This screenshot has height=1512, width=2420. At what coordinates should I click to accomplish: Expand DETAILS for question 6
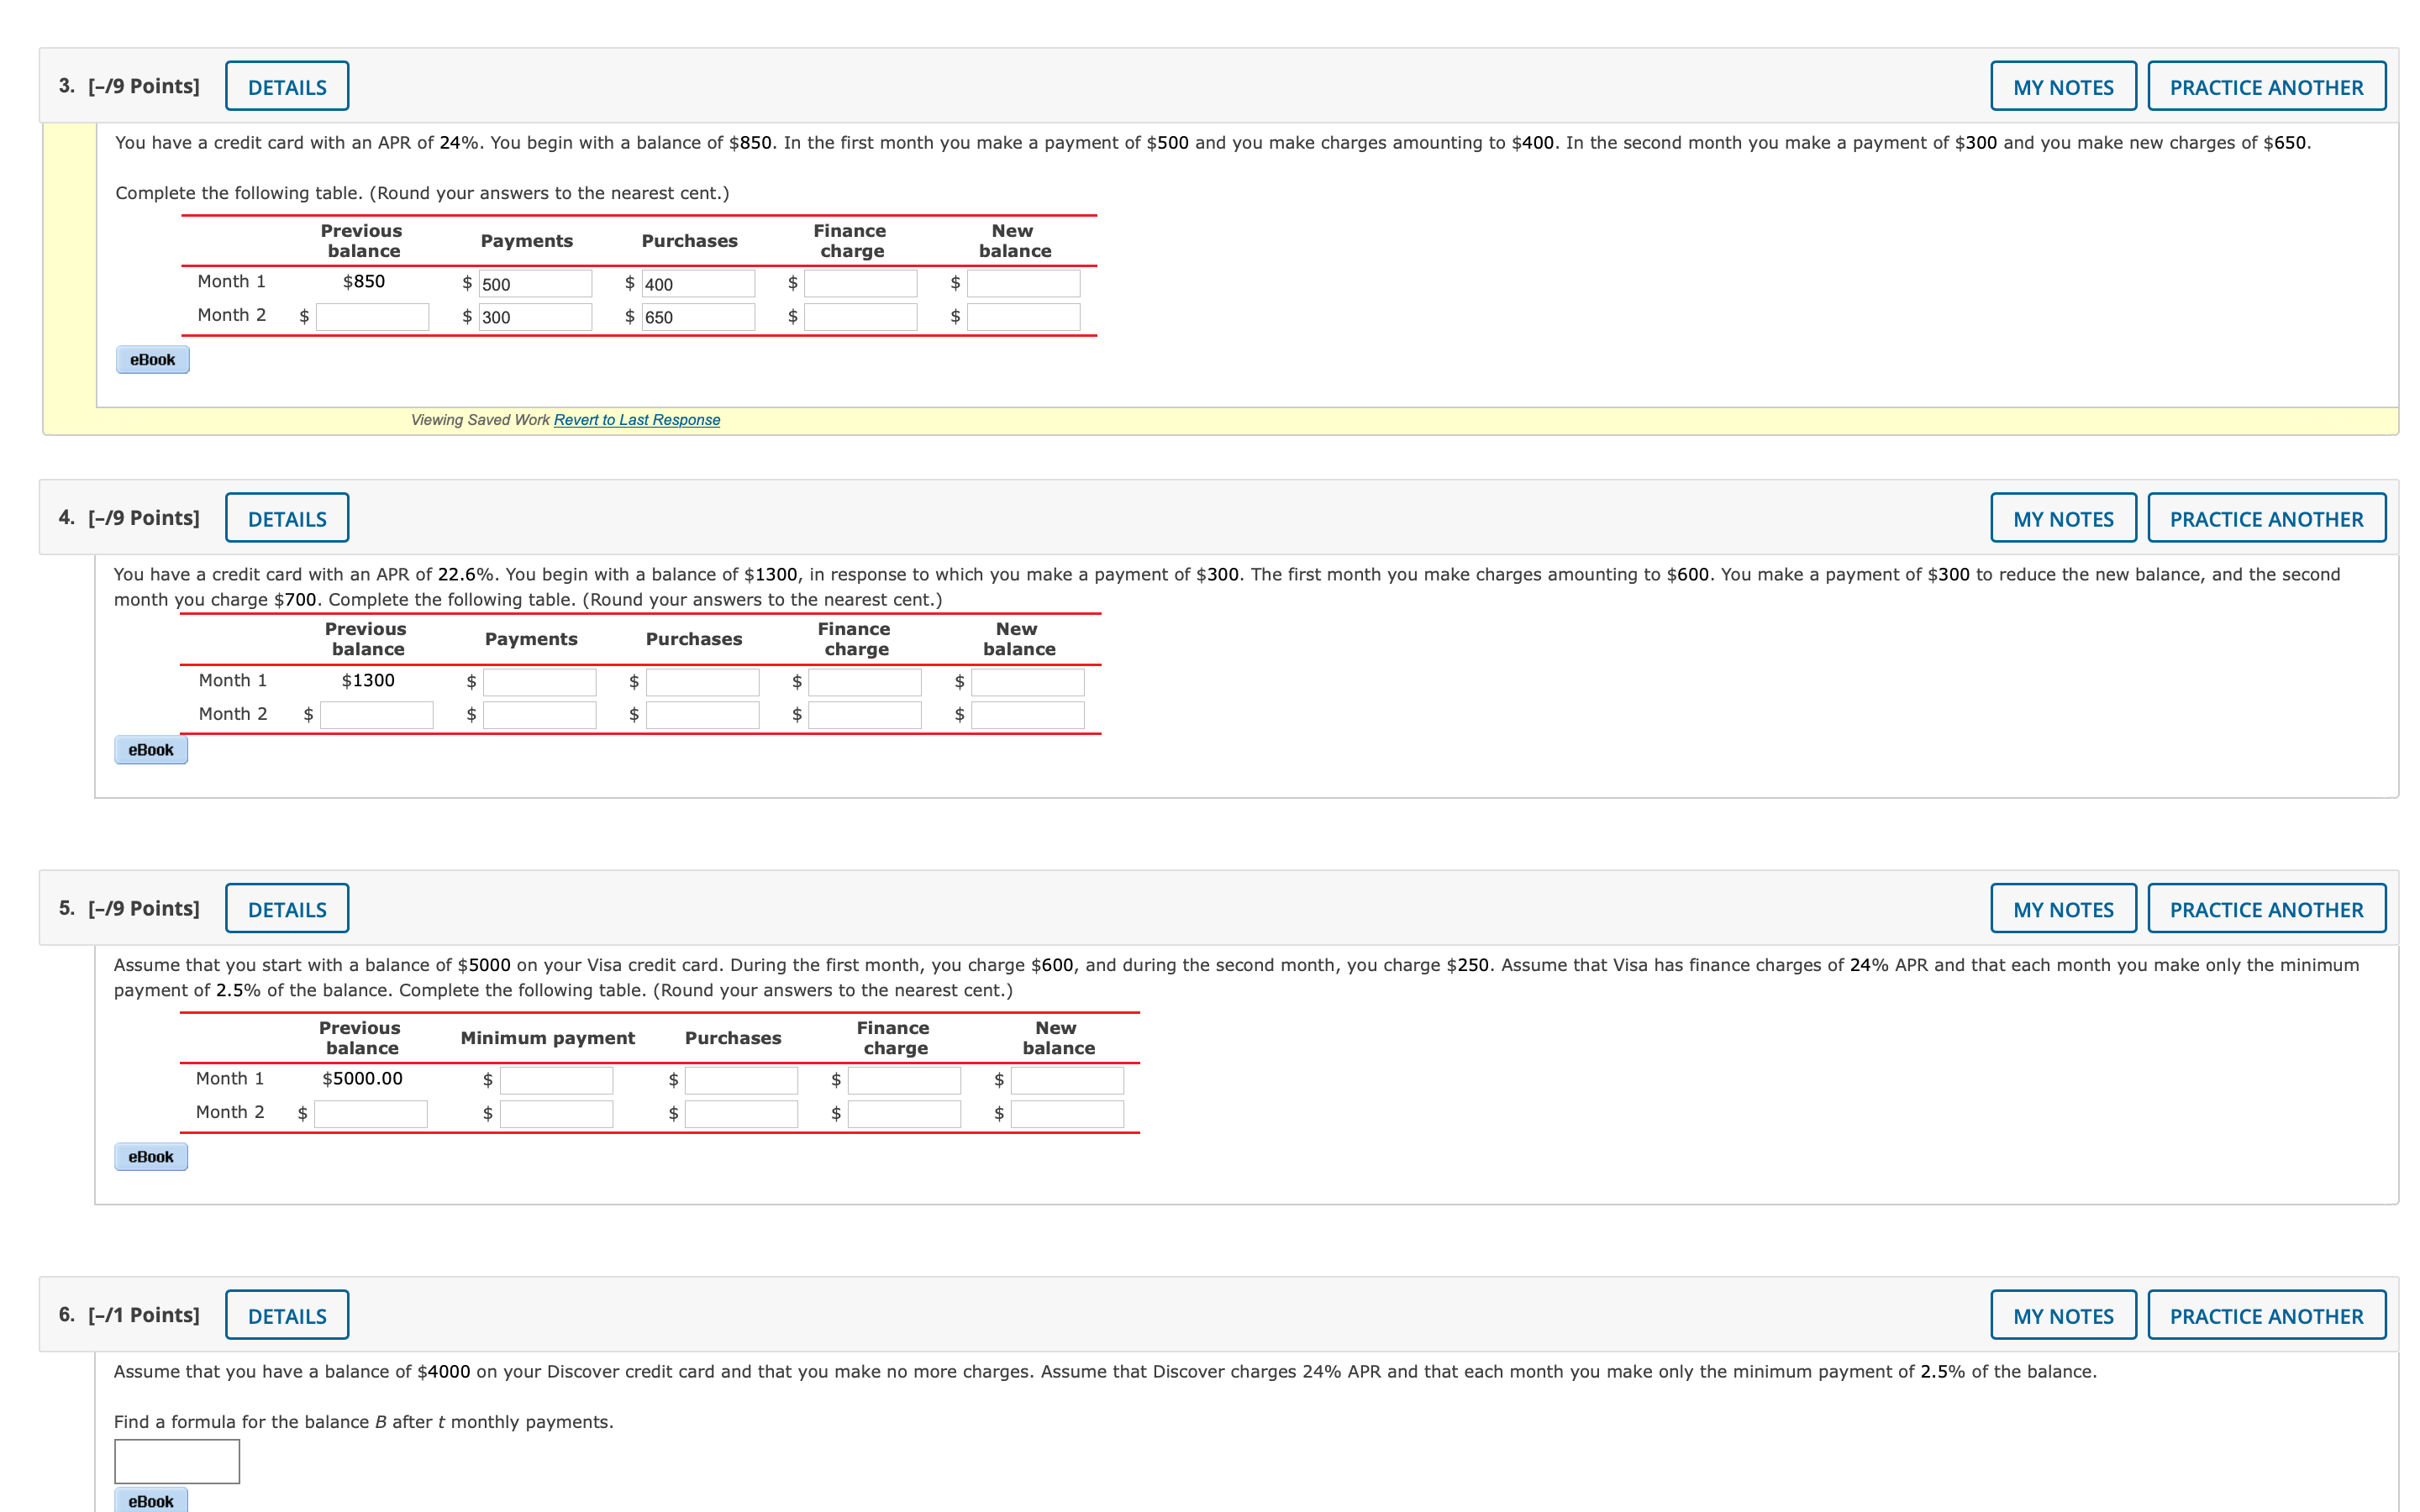coord(287,1315)
